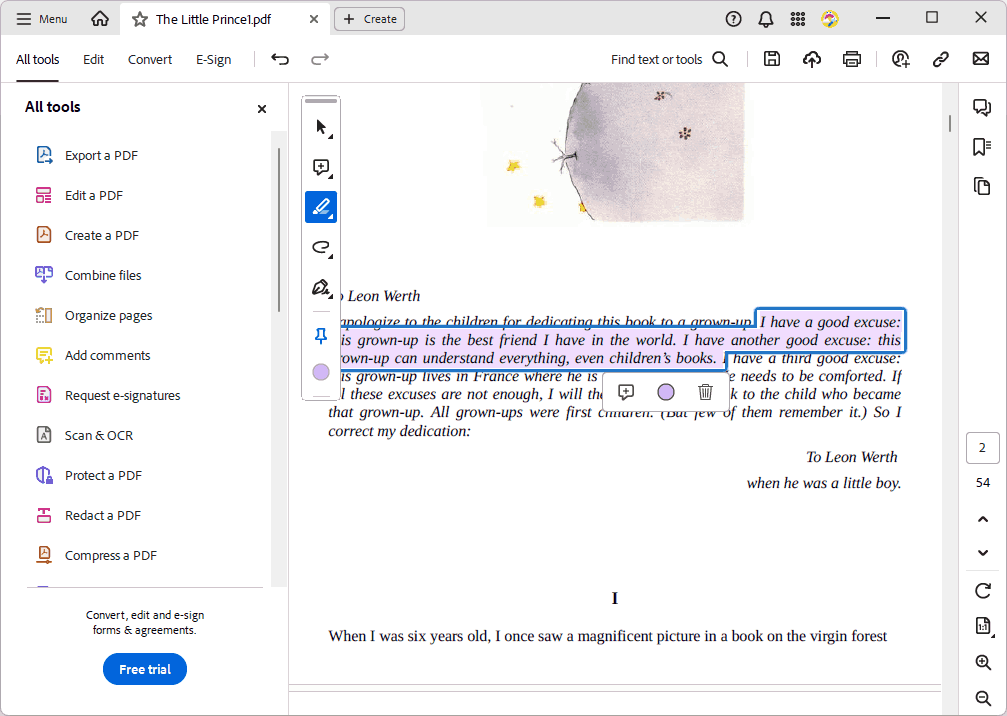The width and height of the screenshot is (1007, 716).
Task: Rotate the page clockwise
Action: click(x=983, y=591)
